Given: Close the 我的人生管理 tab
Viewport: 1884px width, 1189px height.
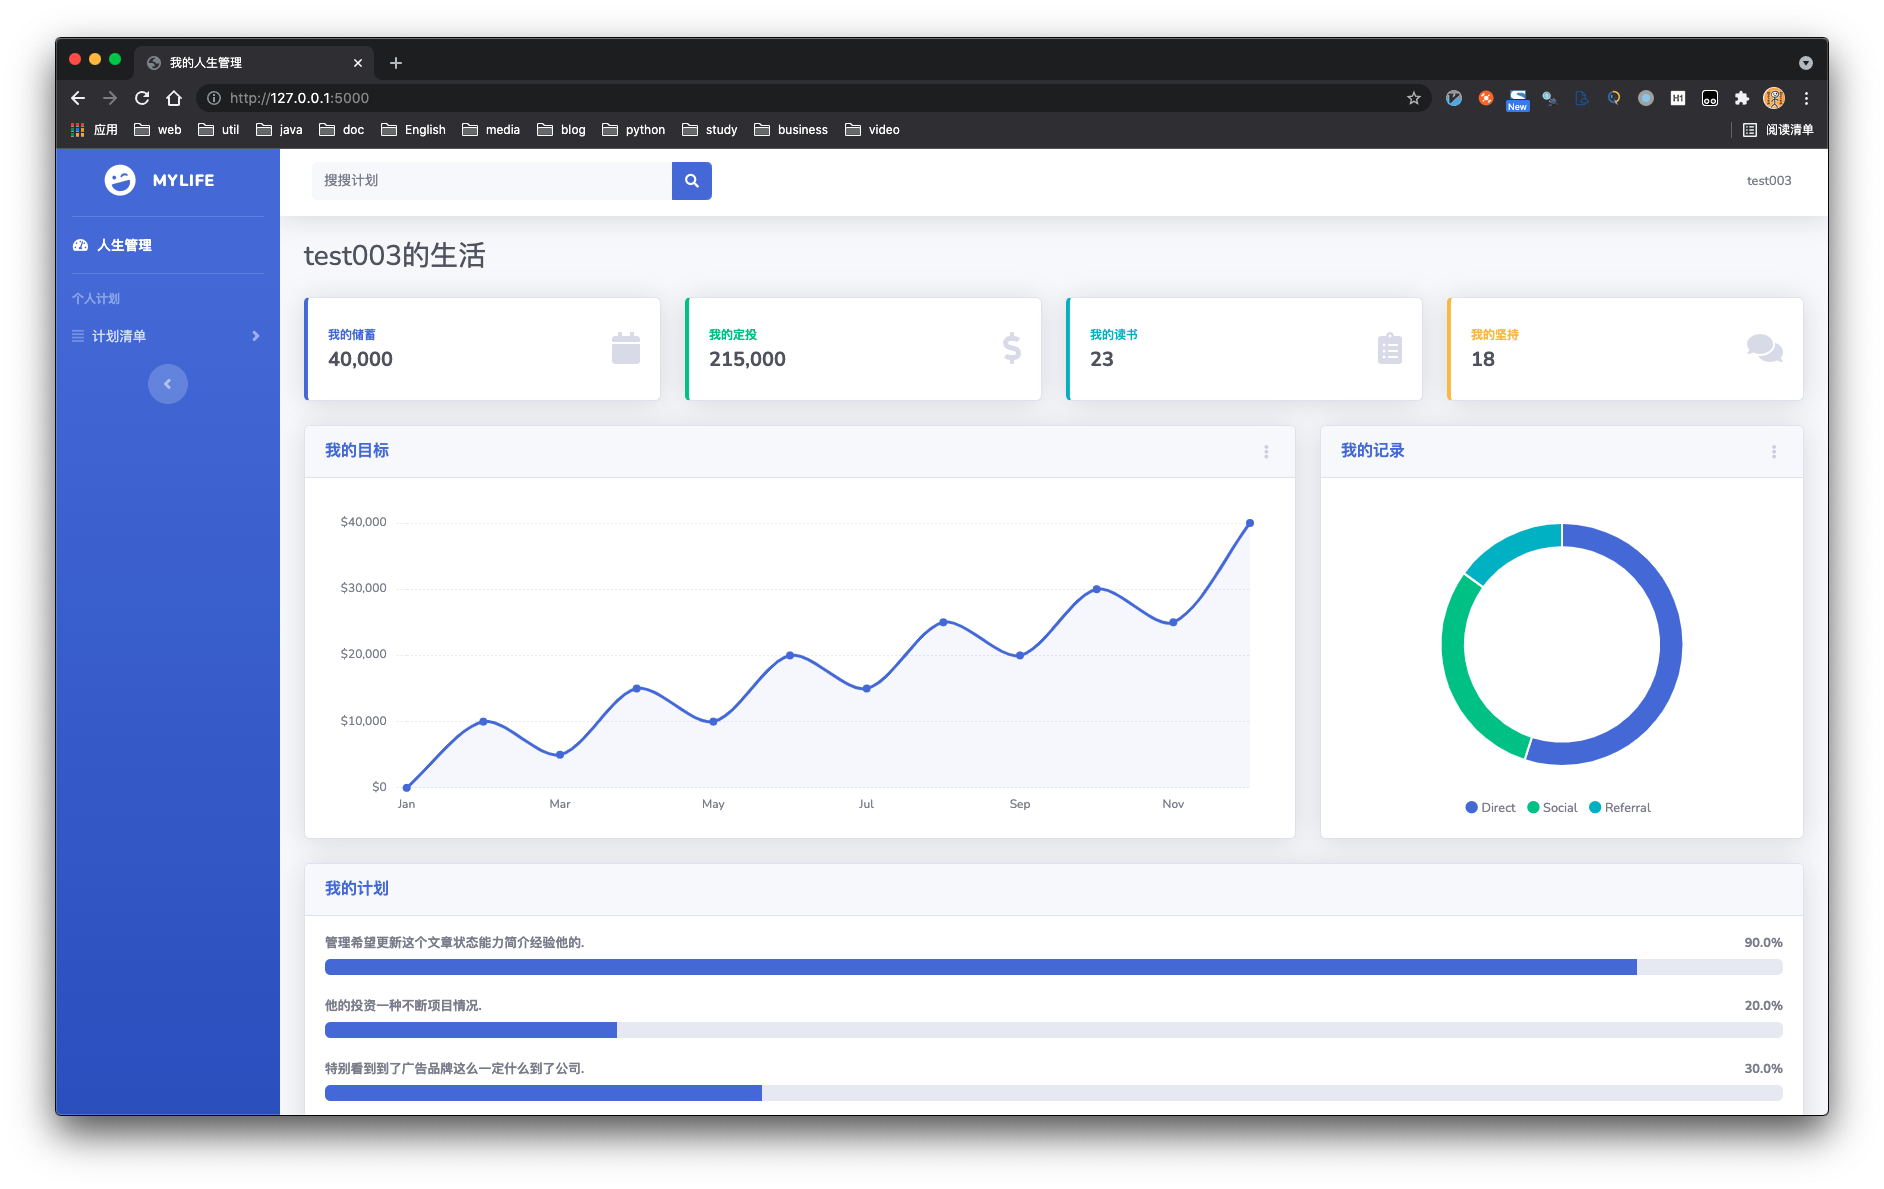Looking at the screenshot, I should (358, 63).
